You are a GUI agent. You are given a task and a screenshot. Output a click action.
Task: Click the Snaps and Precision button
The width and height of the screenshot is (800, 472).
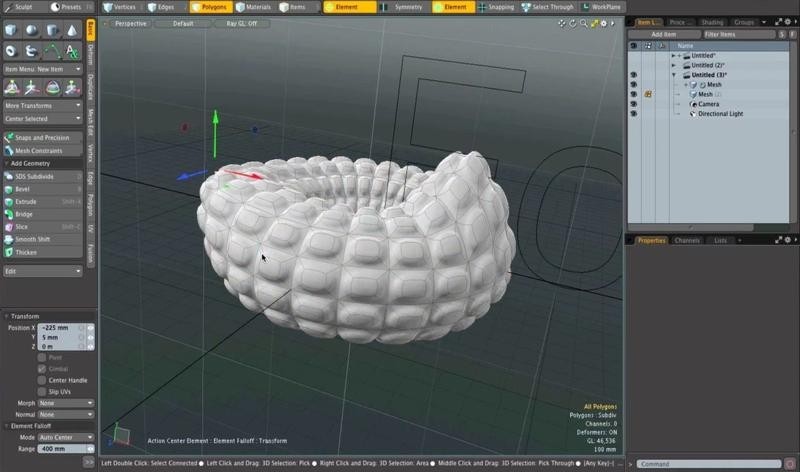click(x=42, y=137)
